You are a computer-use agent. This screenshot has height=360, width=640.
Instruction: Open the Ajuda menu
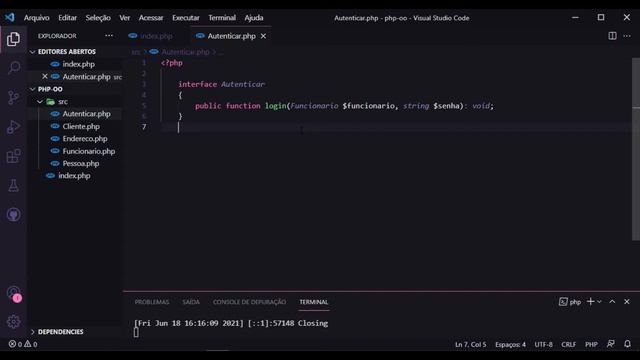tap(254, 18)
